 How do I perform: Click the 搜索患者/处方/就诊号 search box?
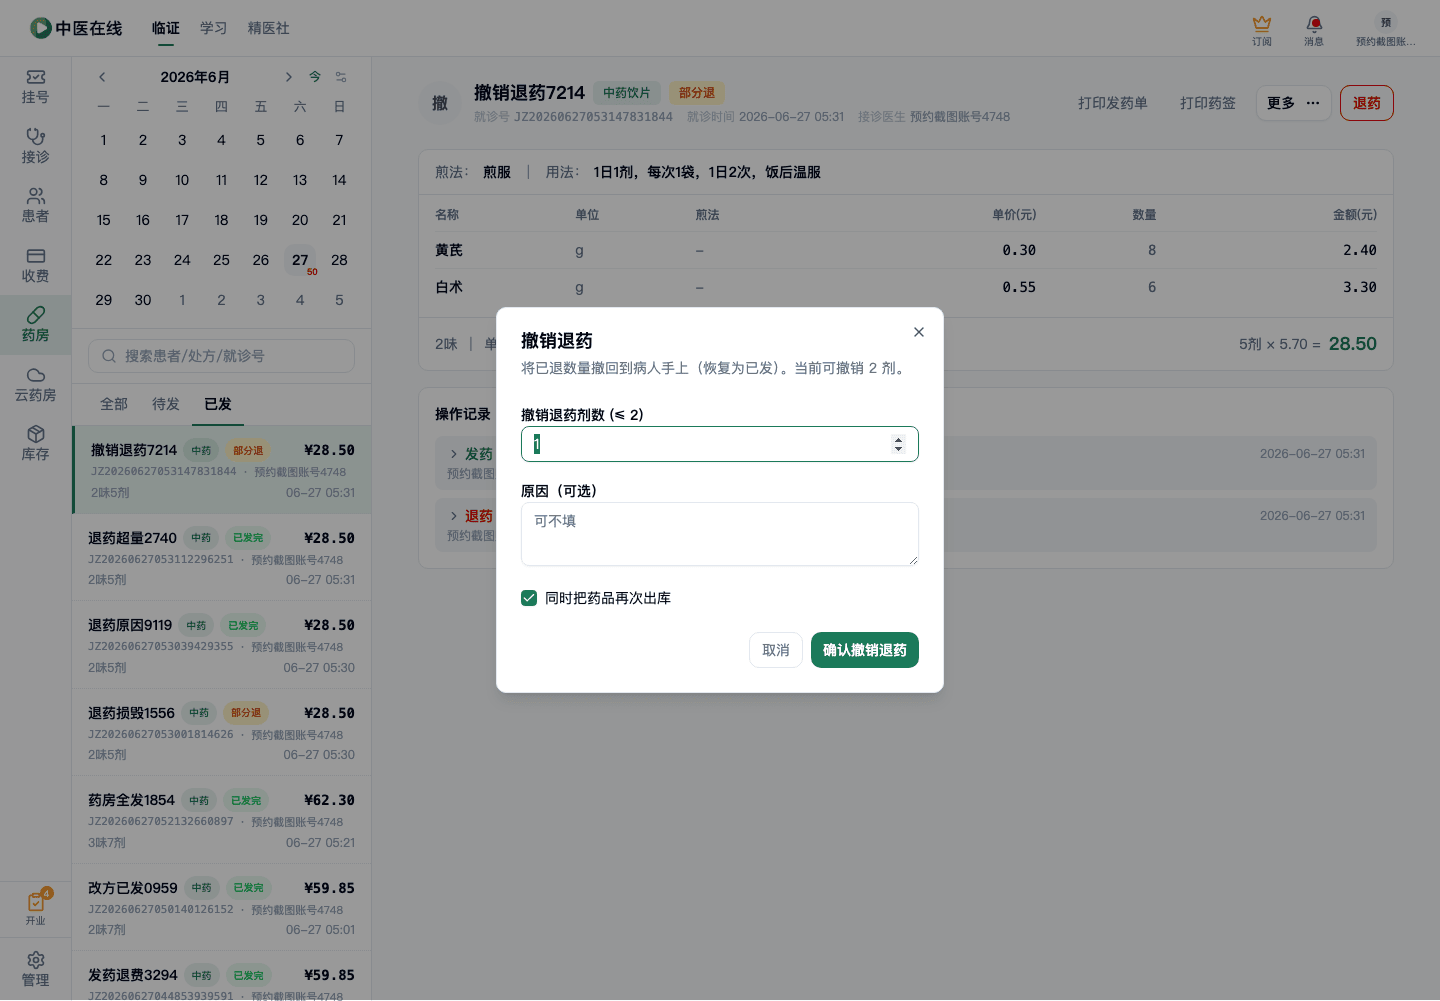(222, 356)
